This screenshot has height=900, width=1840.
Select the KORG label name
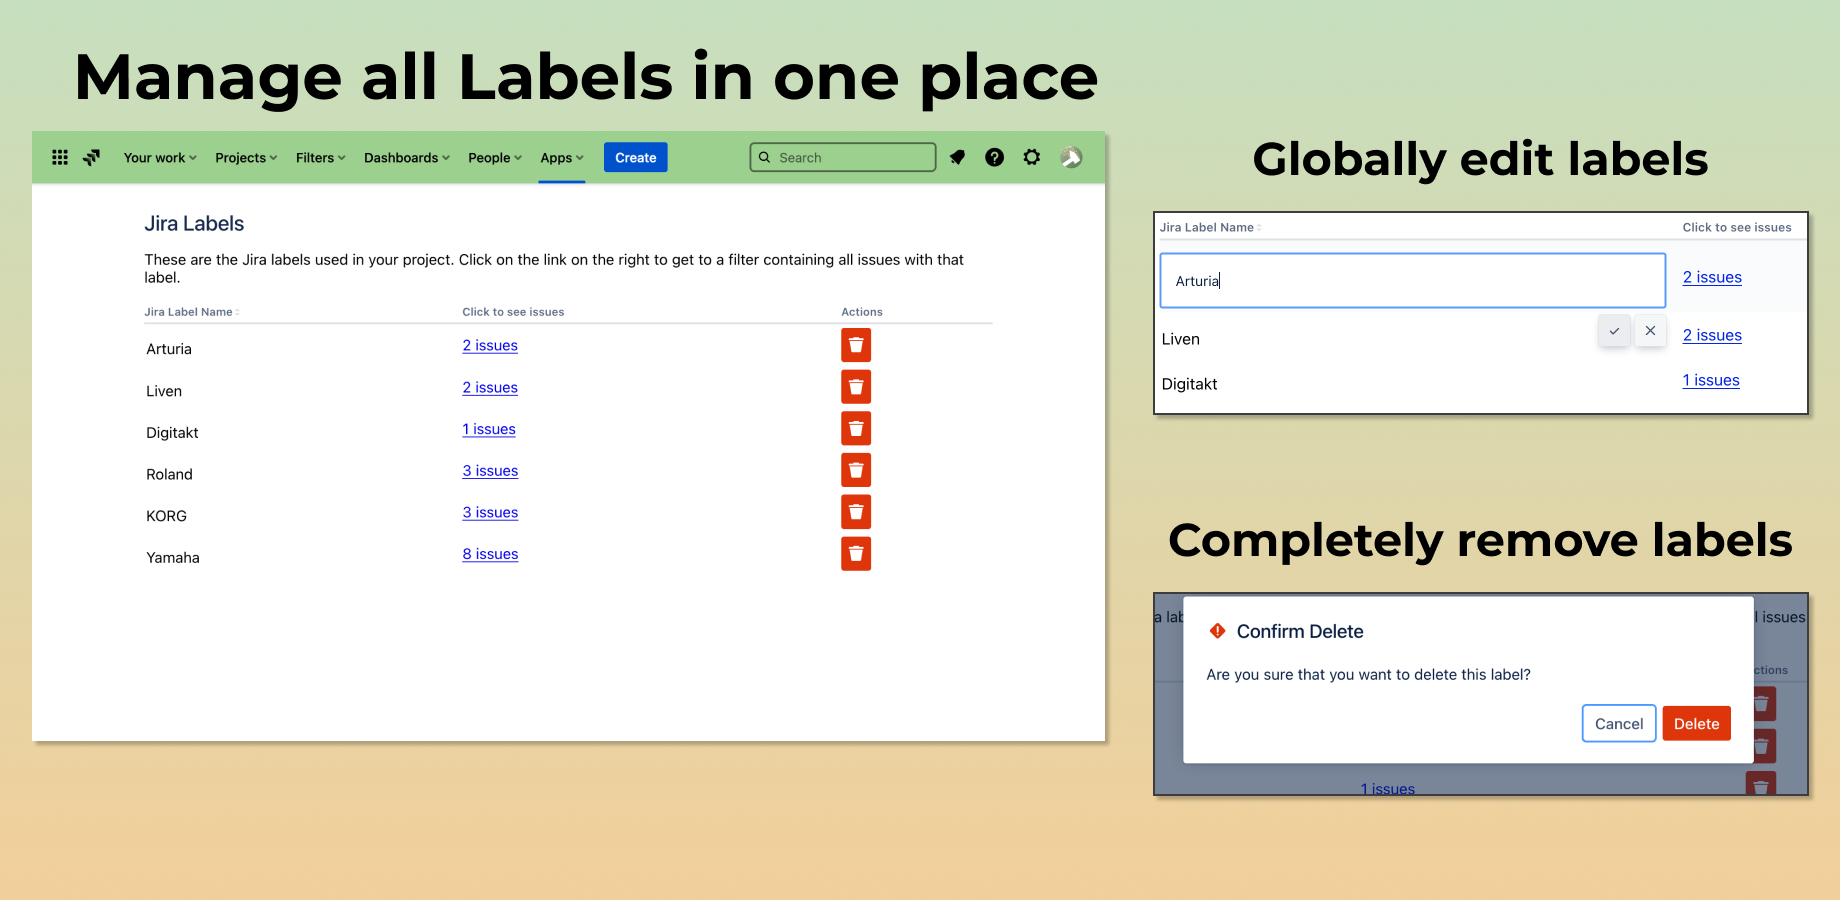click(166, 516)
